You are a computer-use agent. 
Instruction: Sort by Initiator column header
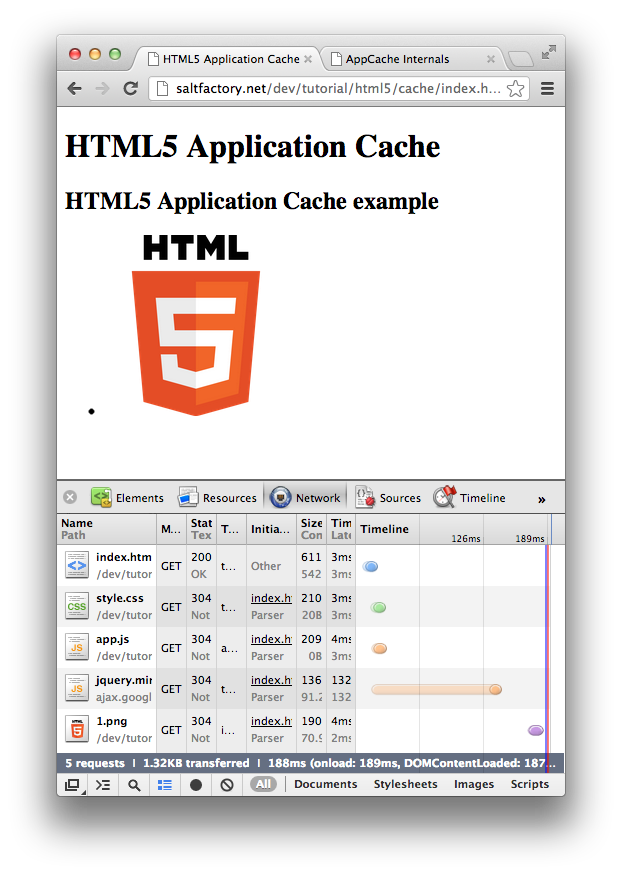(271, 528)
